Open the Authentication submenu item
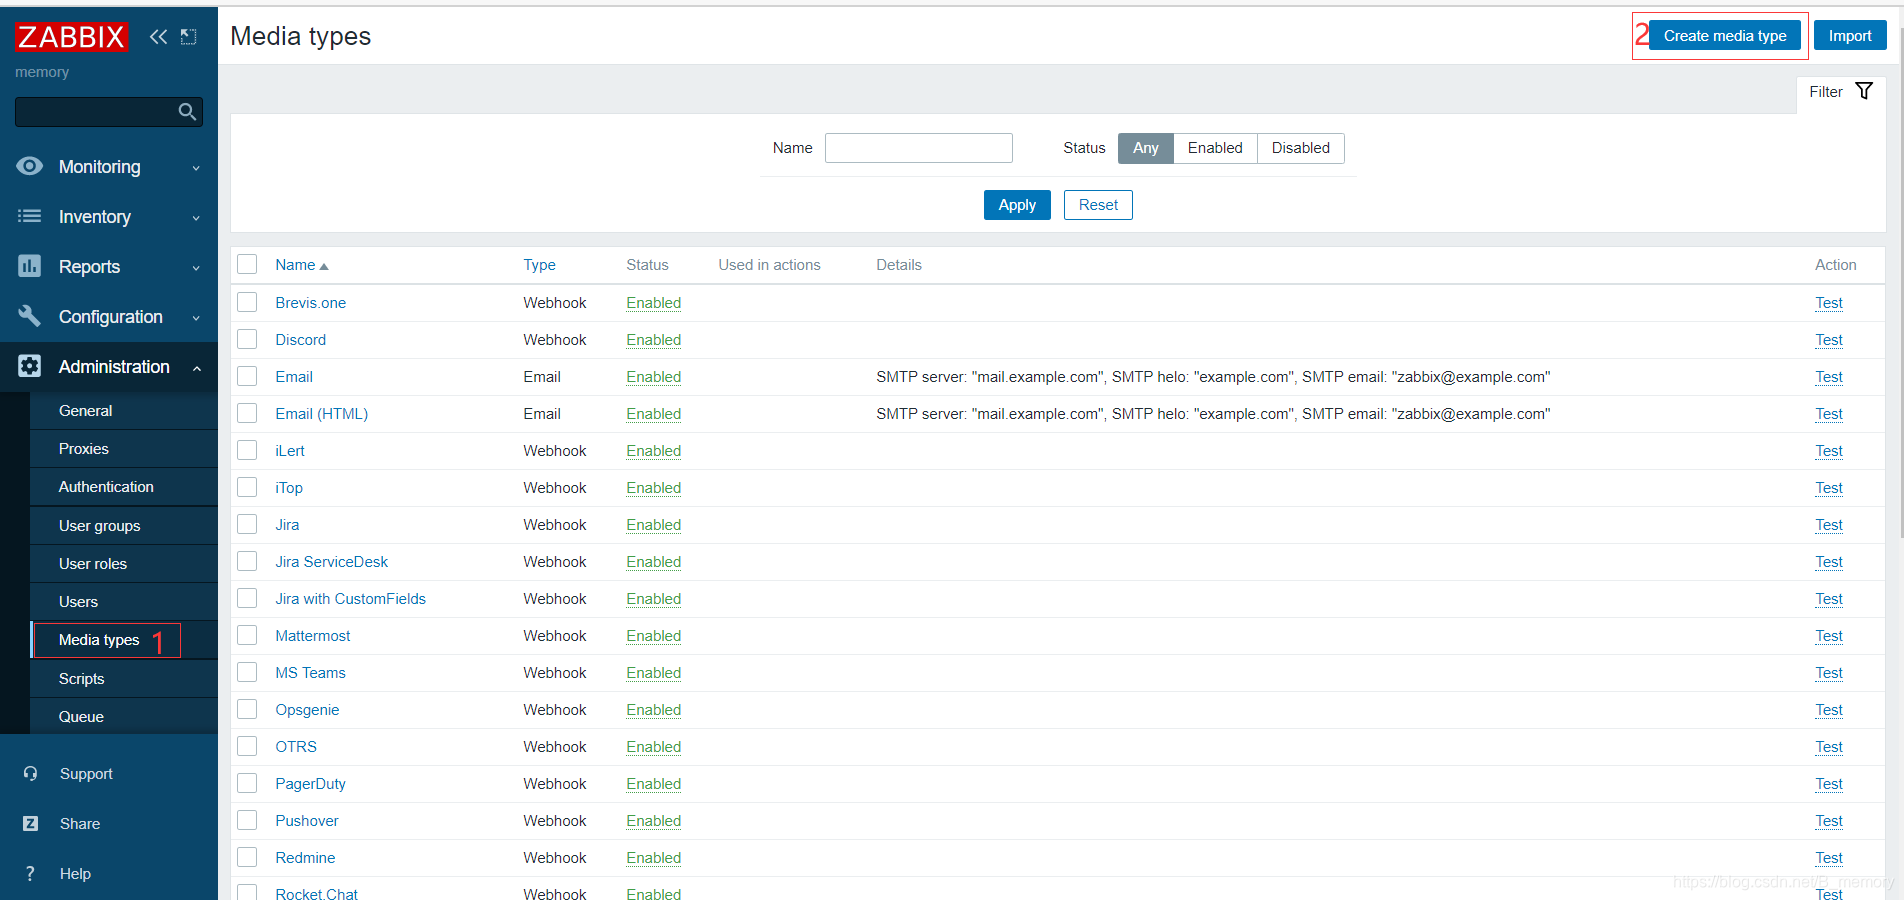 124,487
